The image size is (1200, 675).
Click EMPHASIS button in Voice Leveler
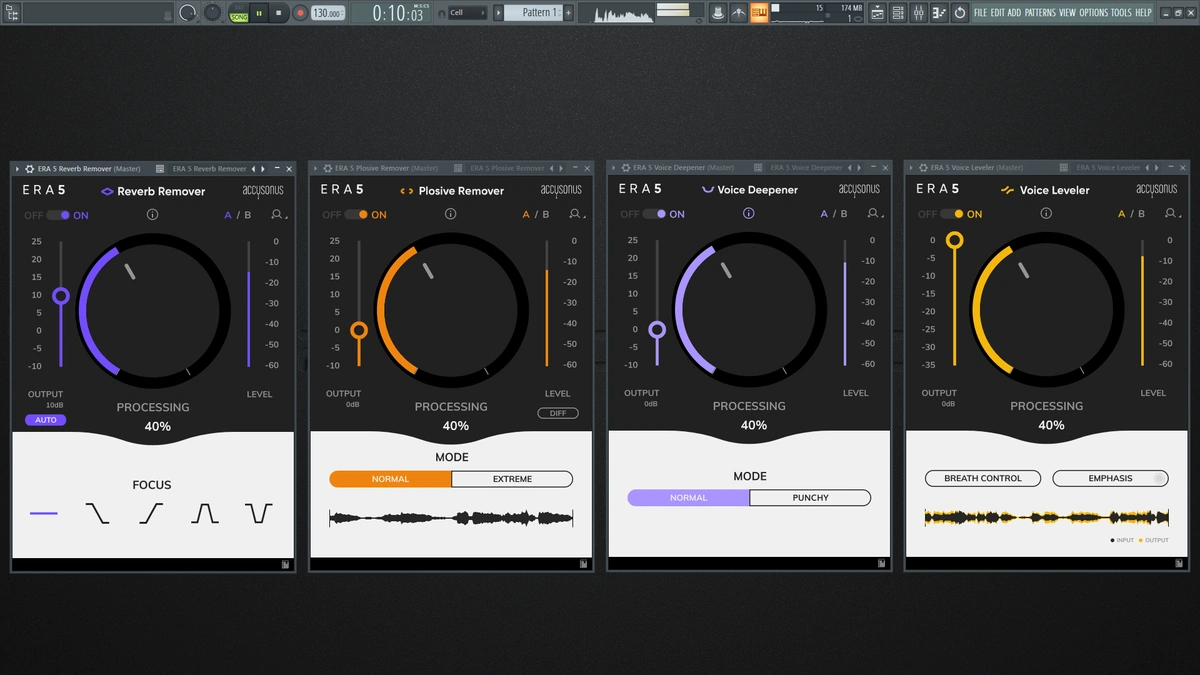[1110, 478]
